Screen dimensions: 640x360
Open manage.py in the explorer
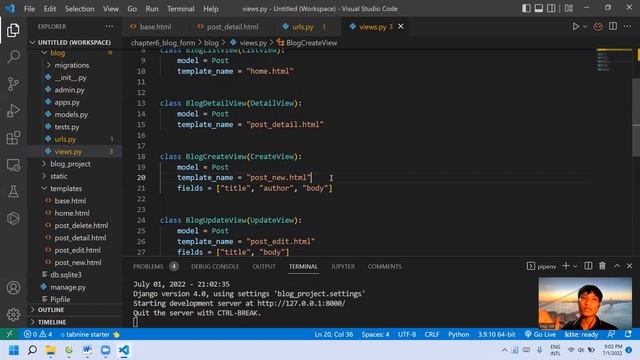pos(68,287)
